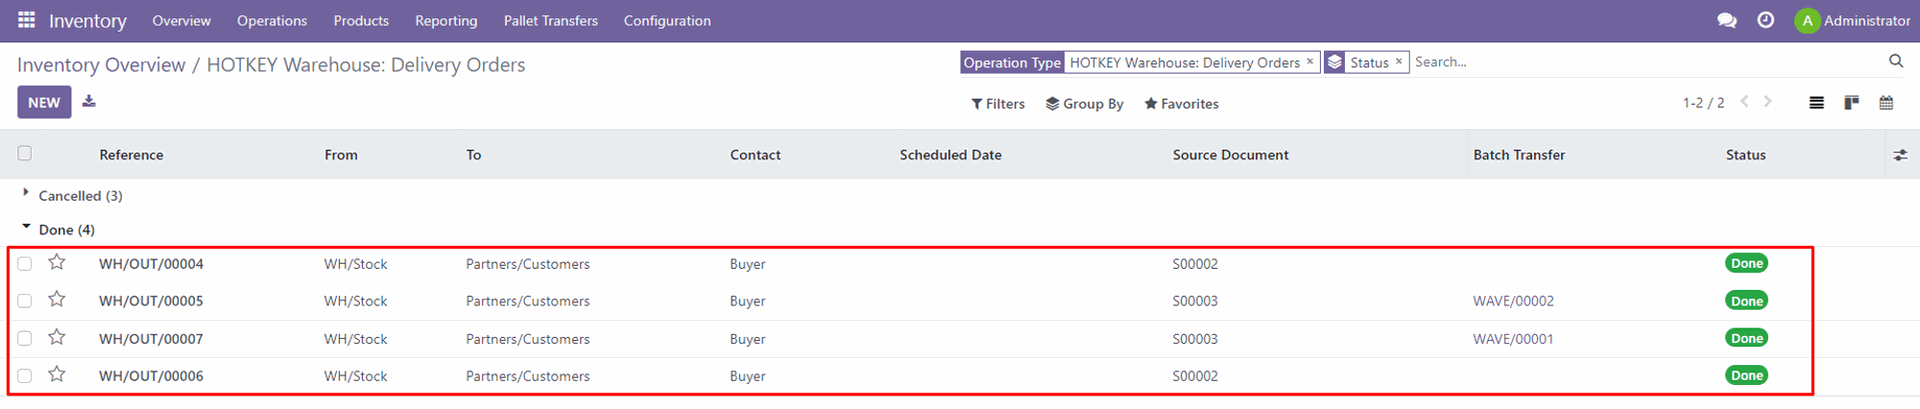Go to previous page of records
The image size is (1920, 409).
coord(1744,102)
